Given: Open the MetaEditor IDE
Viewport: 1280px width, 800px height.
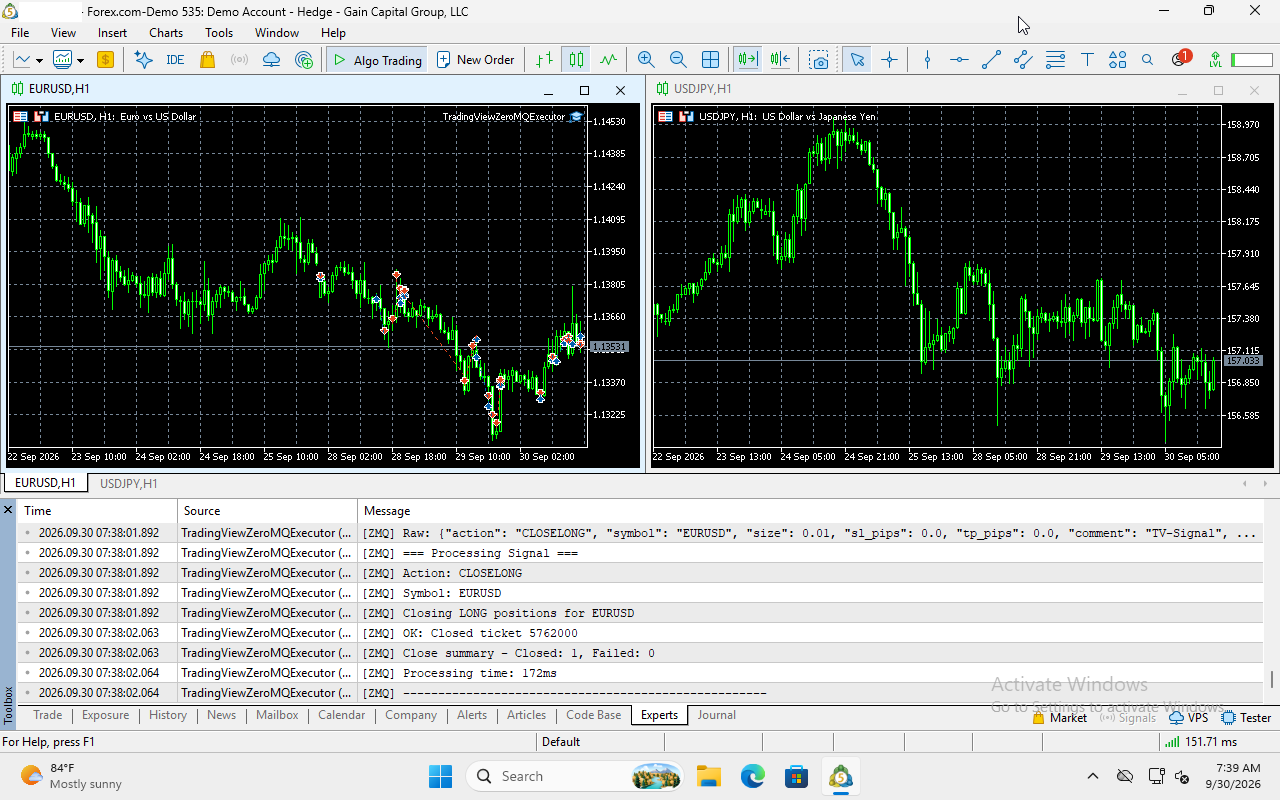Looking at the screenshot, I should tap(175, 60).
